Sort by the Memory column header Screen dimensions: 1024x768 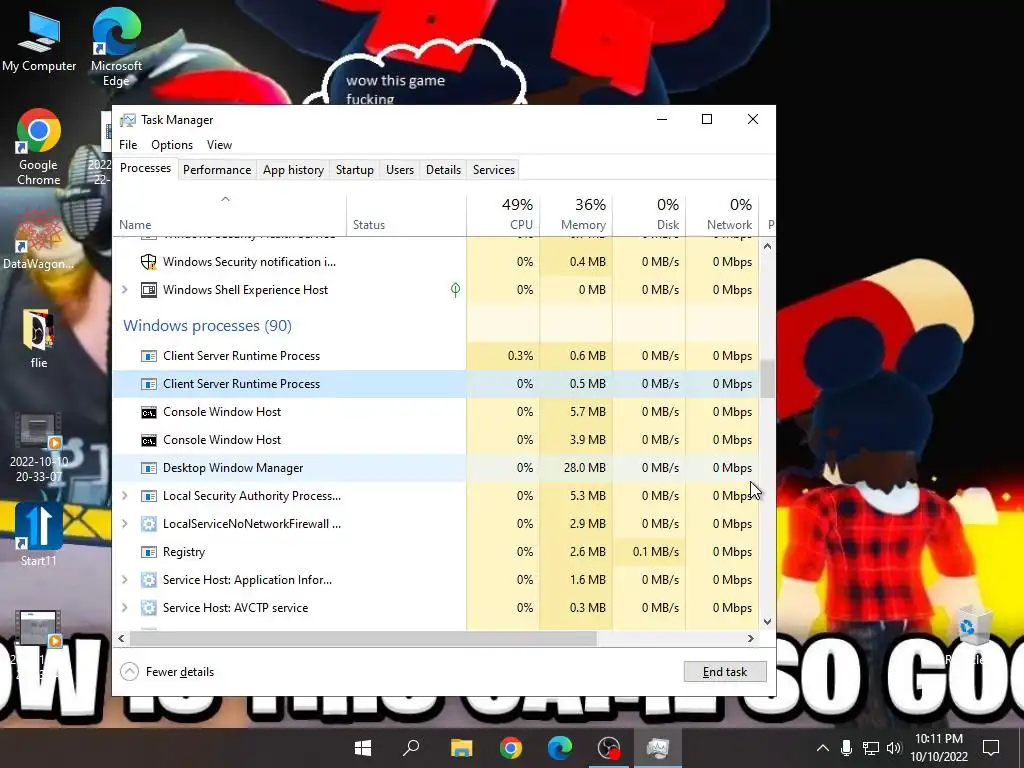point(577,215)
